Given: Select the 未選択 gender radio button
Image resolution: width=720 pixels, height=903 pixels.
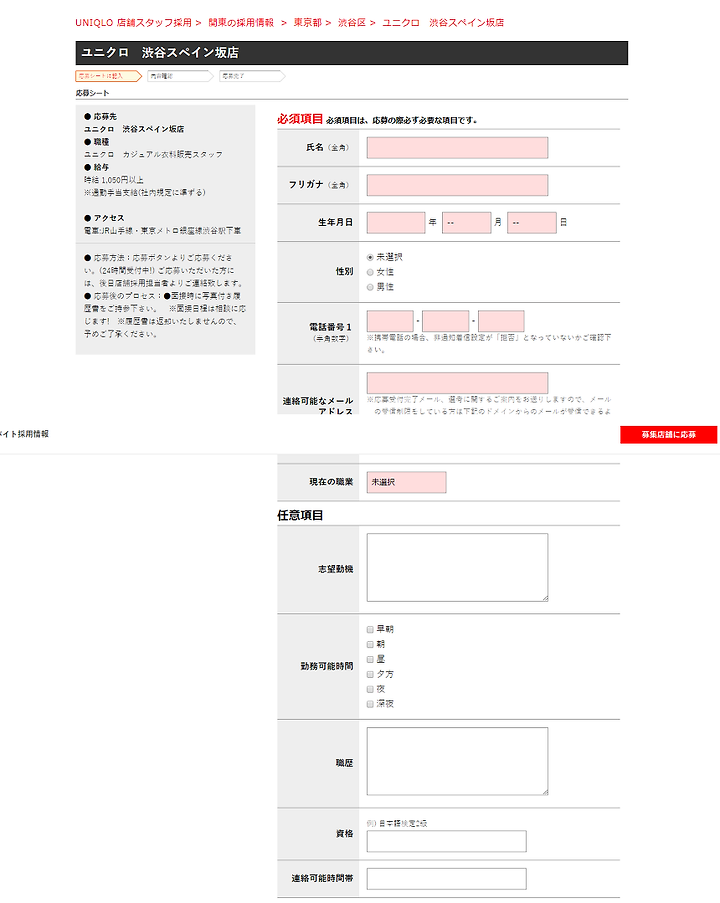Looking at the screenshot, I should click(x=370, y=257).
